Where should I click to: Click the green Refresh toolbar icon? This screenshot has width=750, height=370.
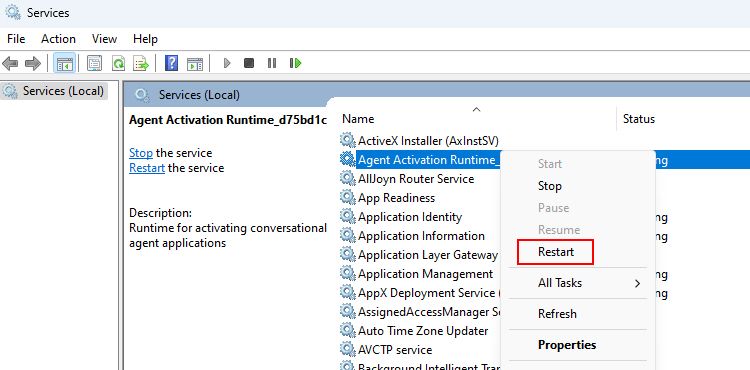pos(118,63)
